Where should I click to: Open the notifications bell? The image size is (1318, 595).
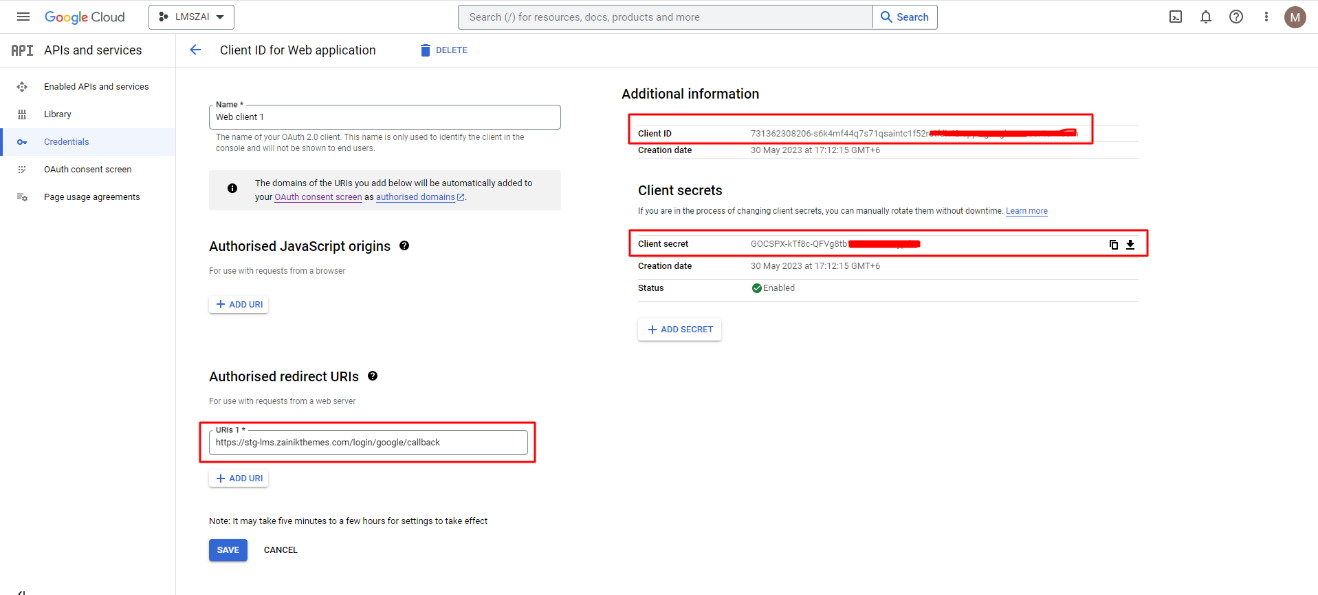pyautogui.click(x=1206, y=17)
